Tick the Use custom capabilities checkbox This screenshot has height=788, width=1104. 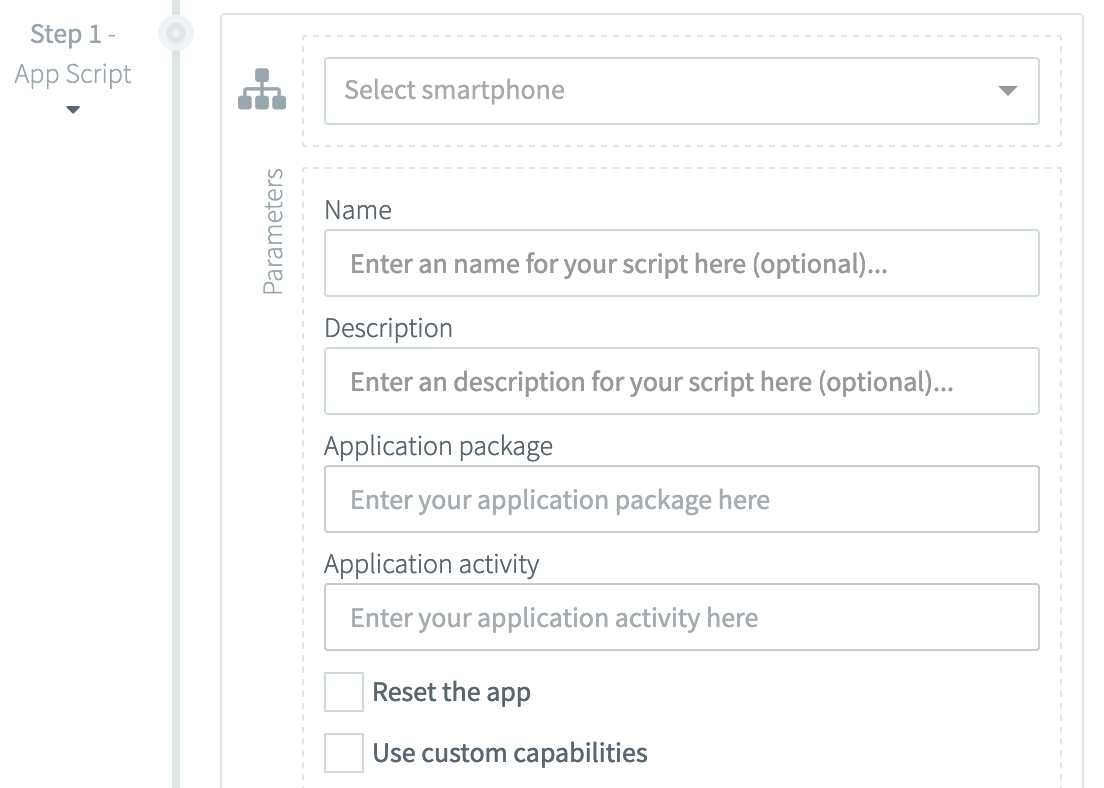(343, 753)
